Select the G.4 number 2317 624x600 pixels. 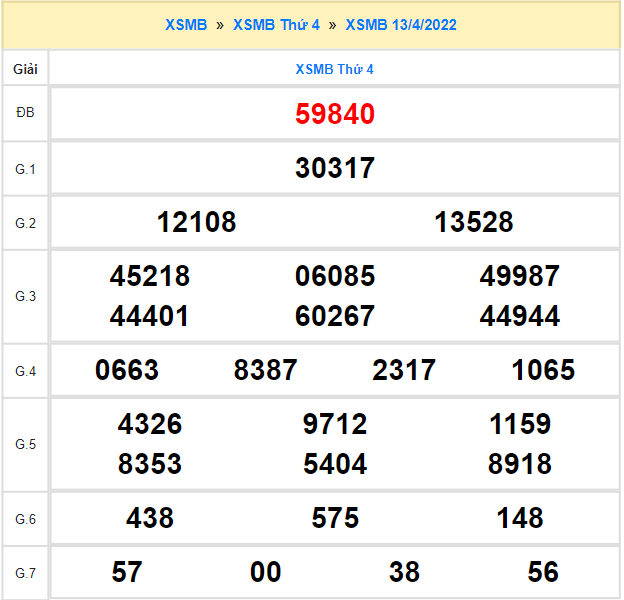click(404, 371)
